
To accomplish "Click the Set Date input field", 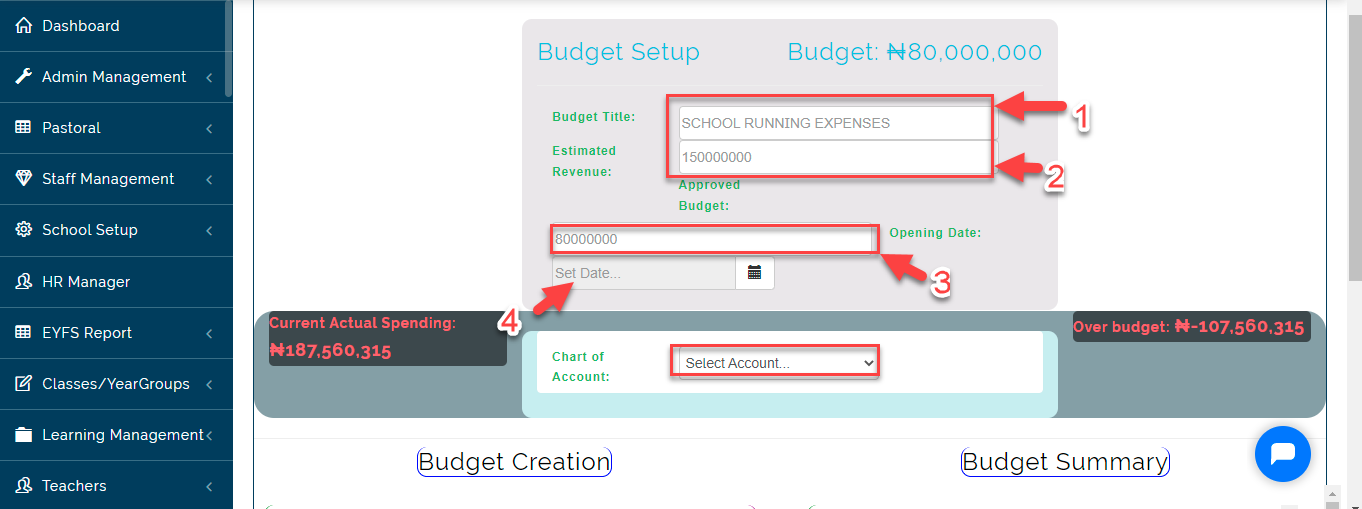I will (644, 273).
